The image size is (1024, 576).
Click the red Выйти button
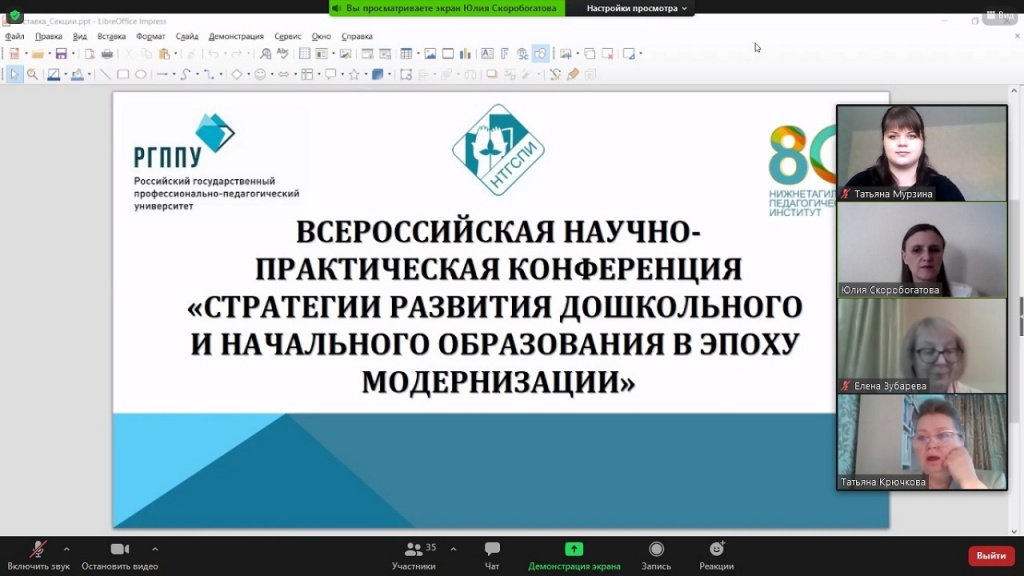[991, 555]
